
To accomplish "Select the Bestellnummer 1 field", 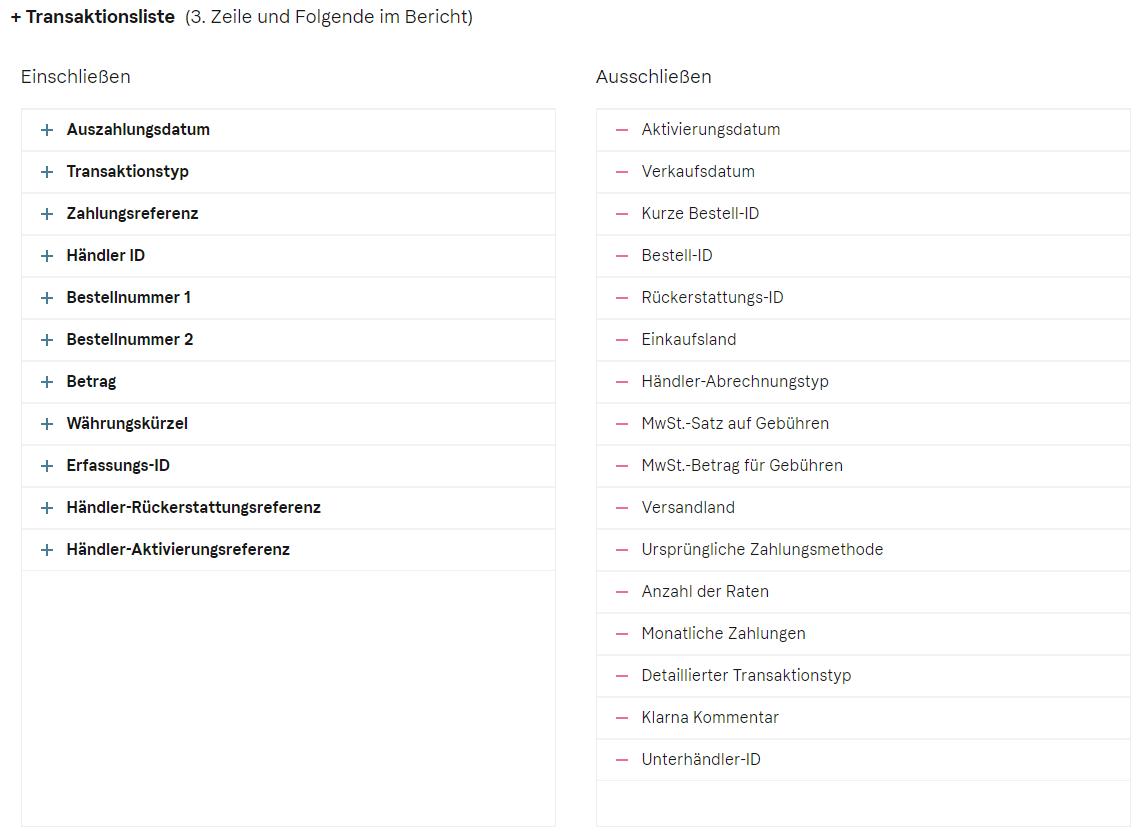I will click(128, 298).
